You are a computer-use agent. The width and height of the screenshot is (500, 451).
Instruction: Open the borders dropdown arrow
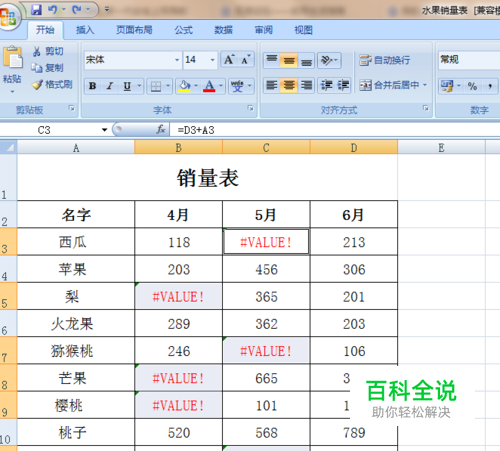(x=168, y=86)
